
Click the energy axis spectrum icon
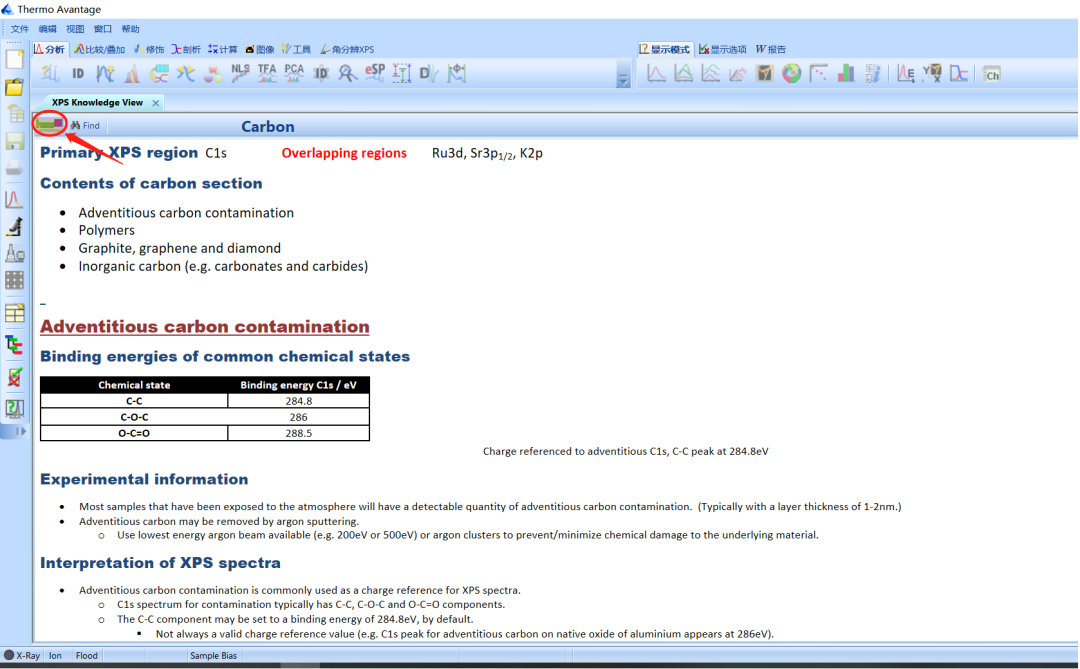tap(906, 73)
